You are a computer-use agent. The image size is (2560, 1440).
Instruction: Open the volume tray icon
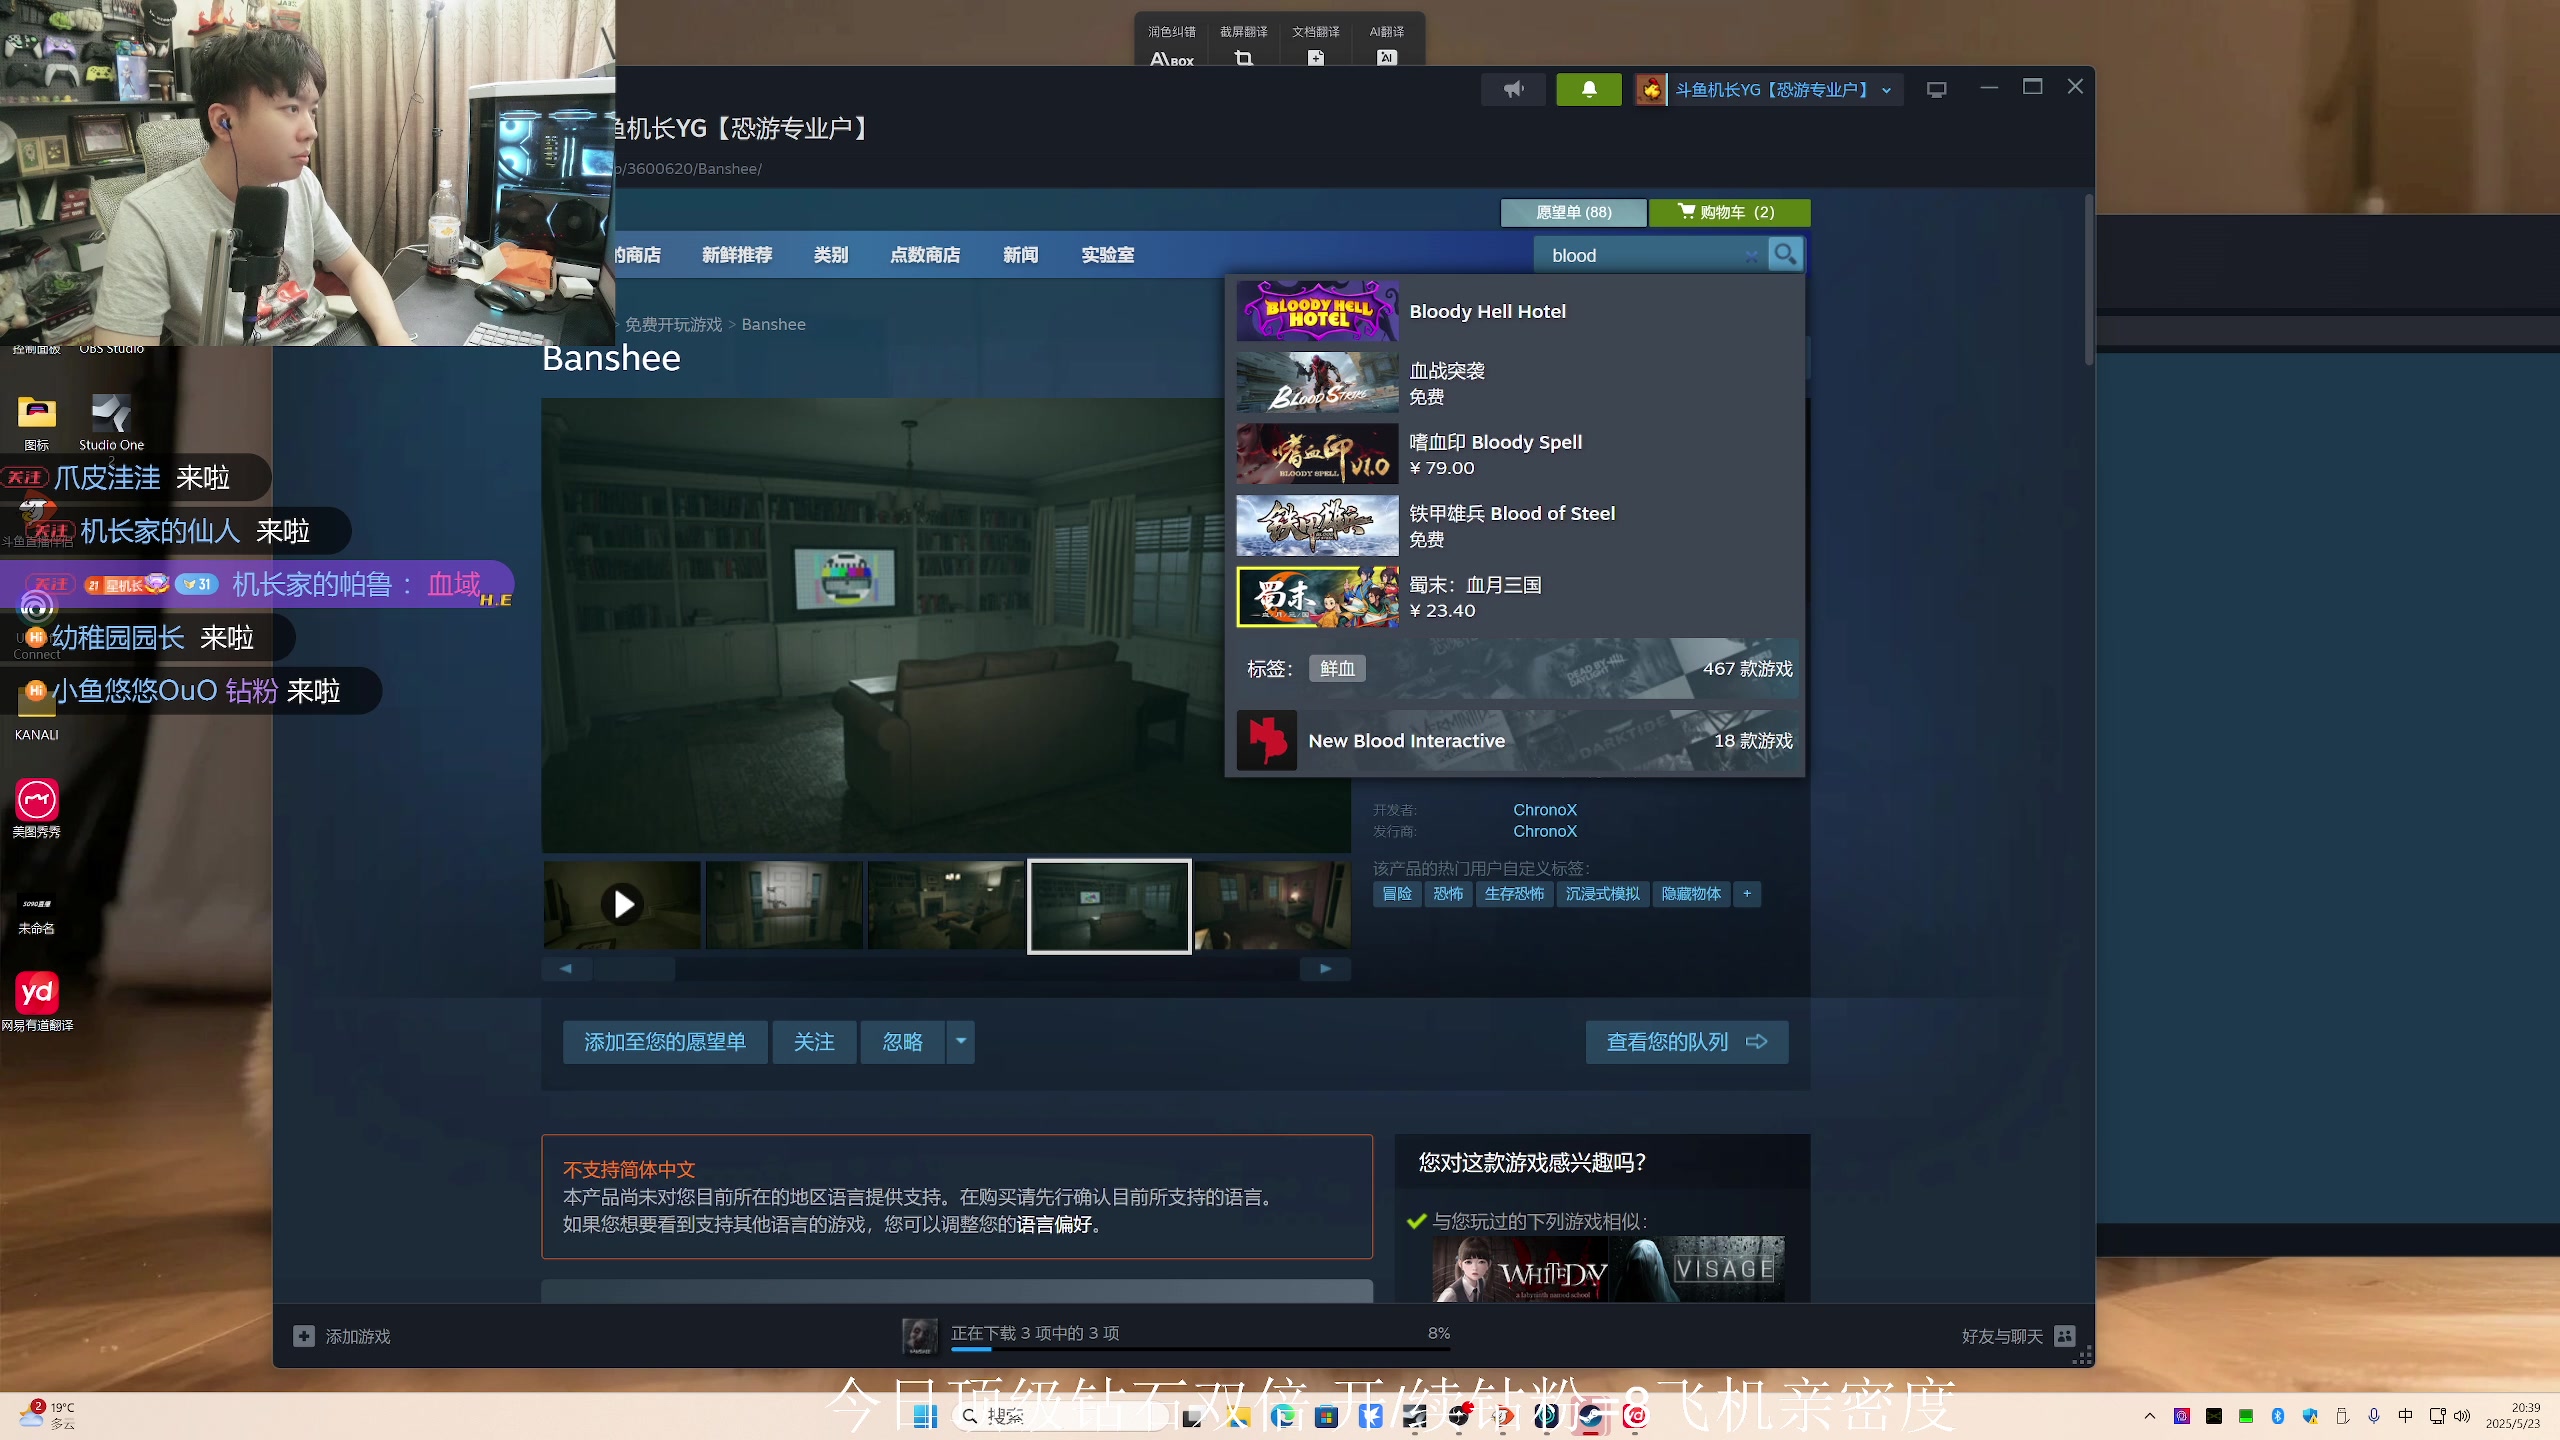pyautogui.click(x=2462, y=1416)
